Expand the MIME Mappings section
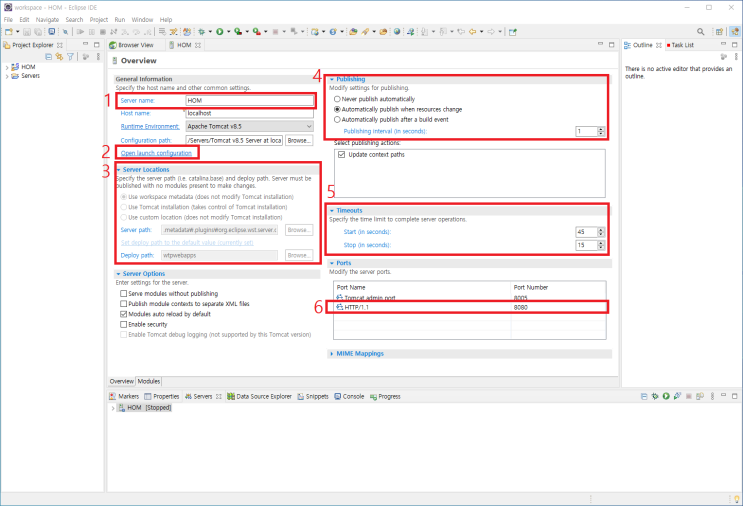This screenshot has height=506, width=743. point(332,353)
